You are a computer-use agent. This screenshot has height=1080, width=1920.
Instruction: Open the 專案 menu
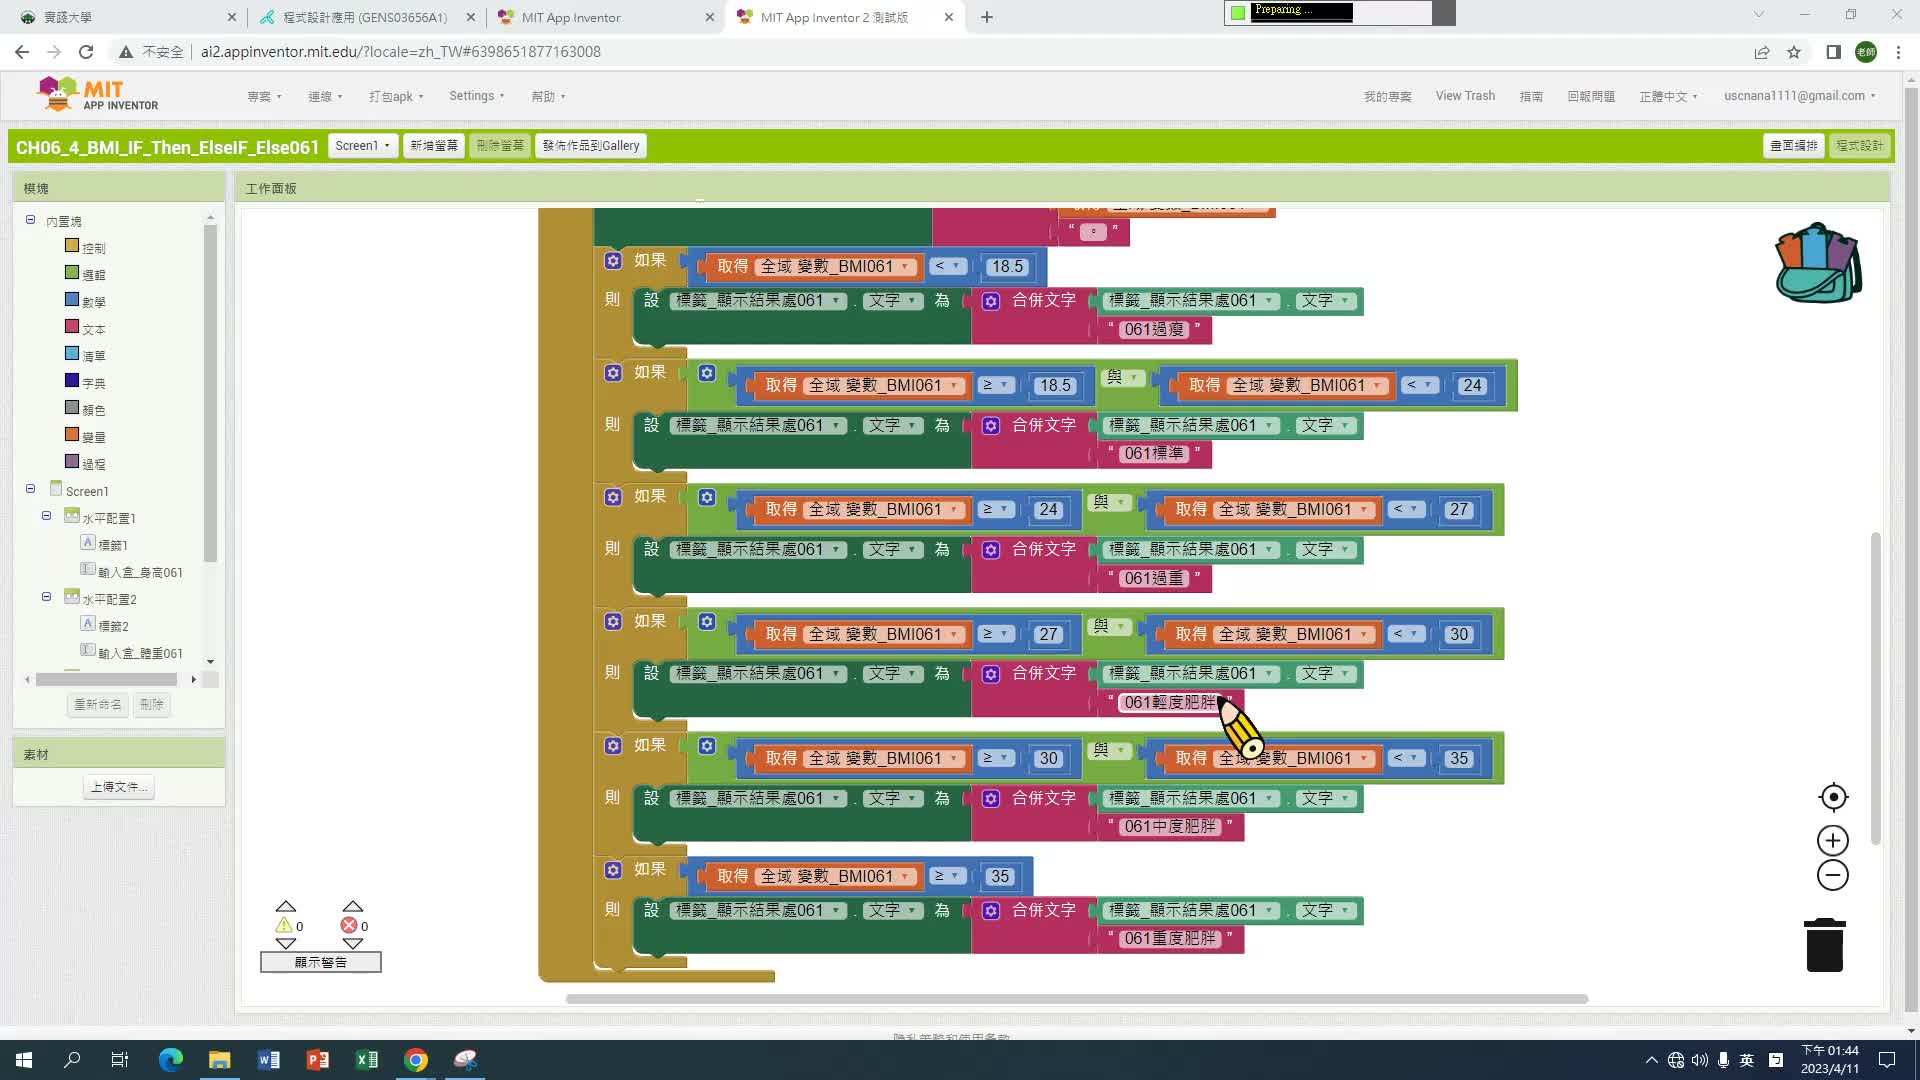point(264,96)
